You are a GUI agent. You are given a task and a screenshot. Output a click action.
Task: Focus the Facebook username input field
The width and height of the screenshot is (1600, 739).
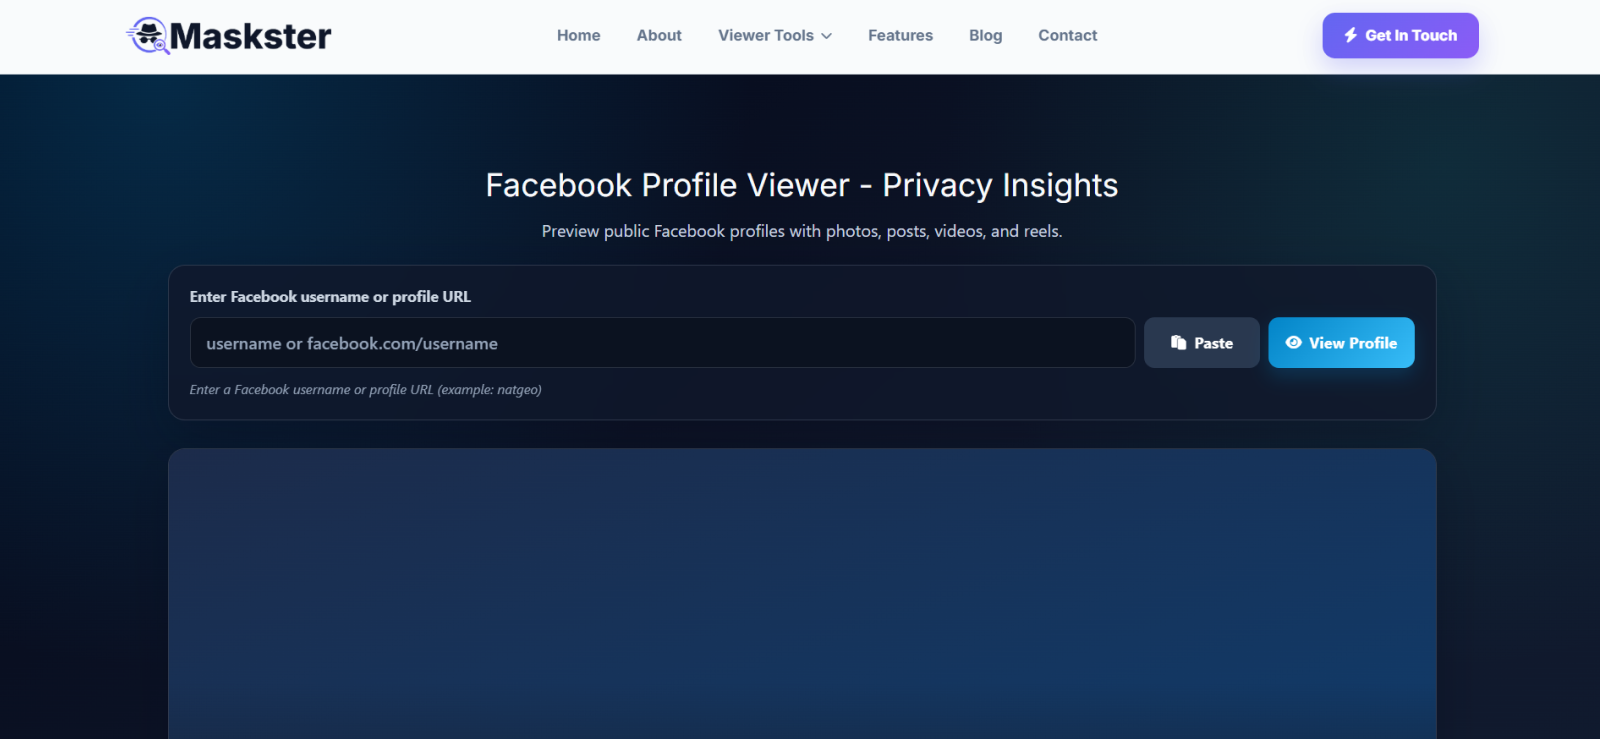[x=662, y=343]
